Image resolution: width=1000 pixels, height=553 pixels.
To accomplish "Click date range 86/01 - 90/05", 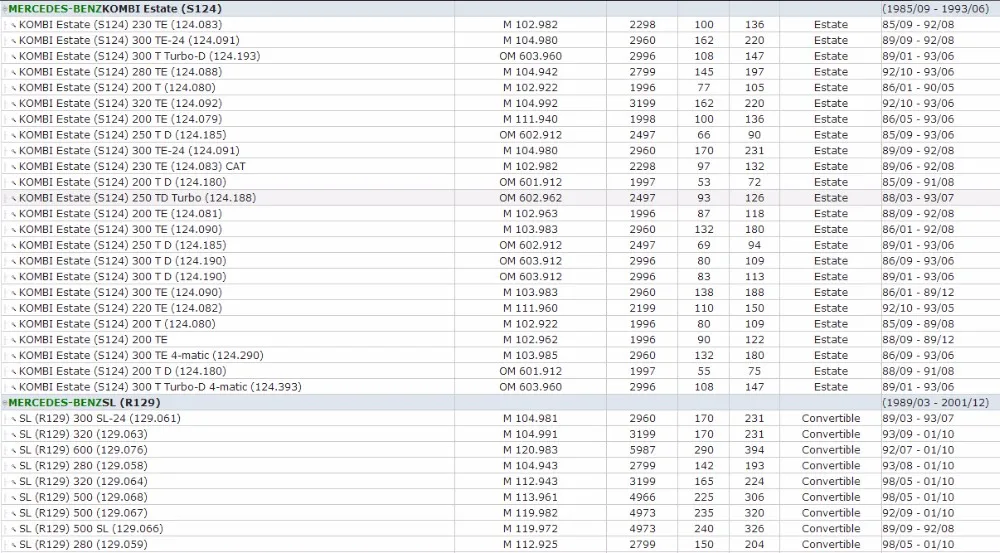I will [918, 87].
